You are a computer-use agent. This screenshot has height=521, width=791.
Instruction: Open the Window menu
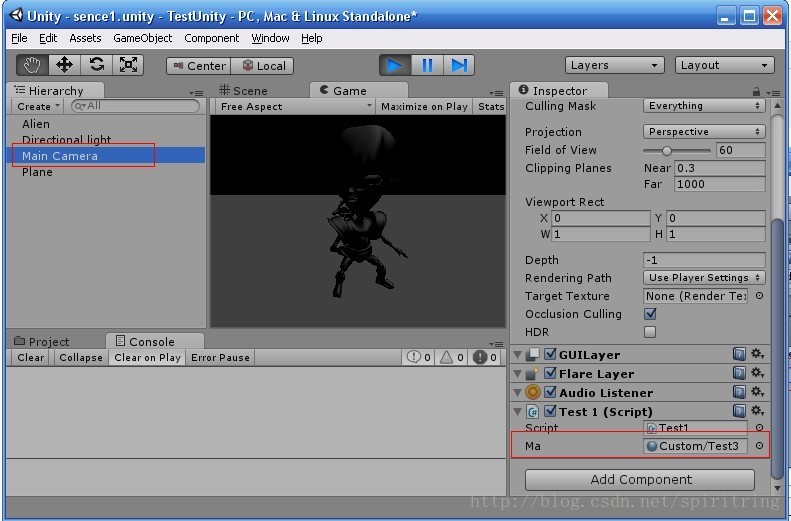pyautogui.click(x=270, y=38)
